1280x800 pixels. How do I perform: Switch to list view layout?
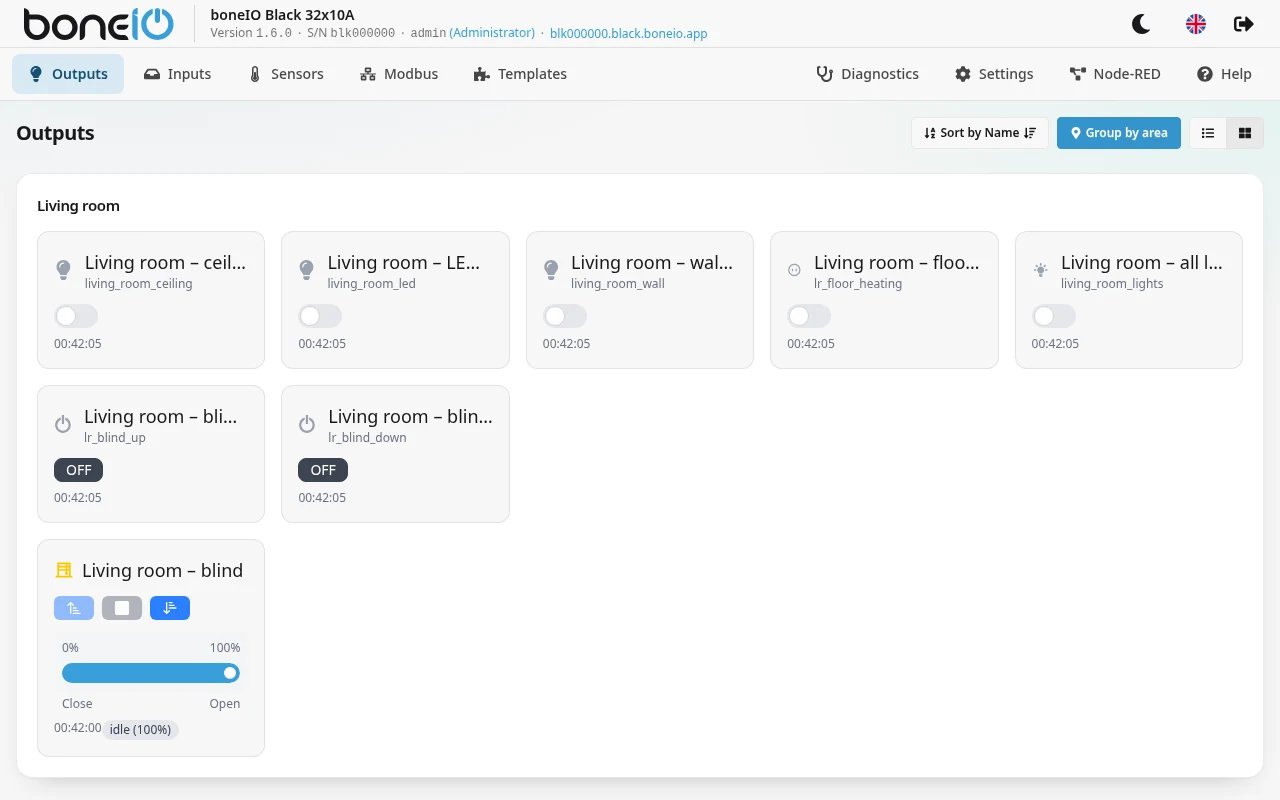[x=1208, y=133]
